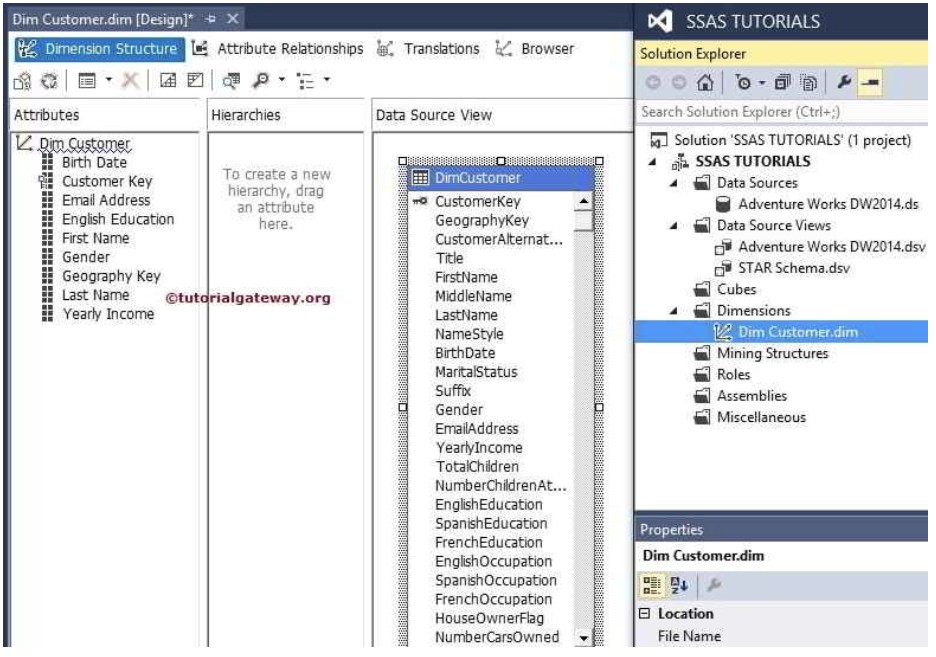Click the Alphabetical sort icon in Properties
This screenshot has height=657, width=936.
click(679, 586)
